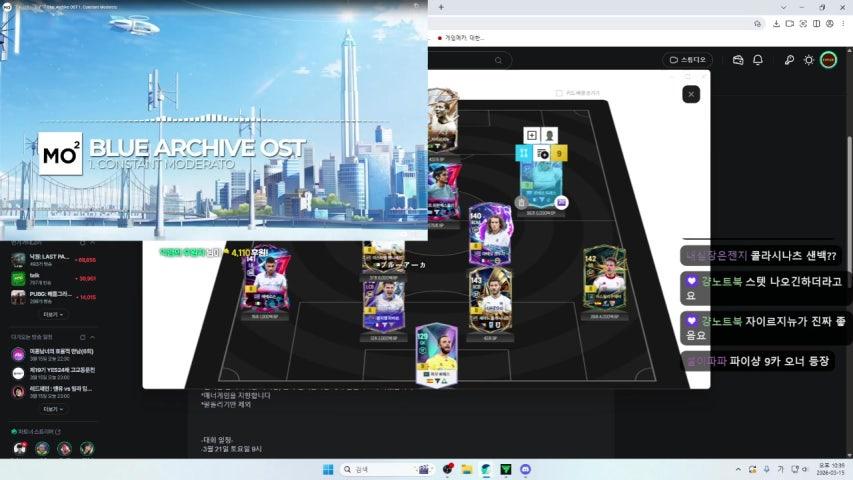Screen dimensions: 853x480
Task: Open the profile avatar menu
Action: coord(829,60)
